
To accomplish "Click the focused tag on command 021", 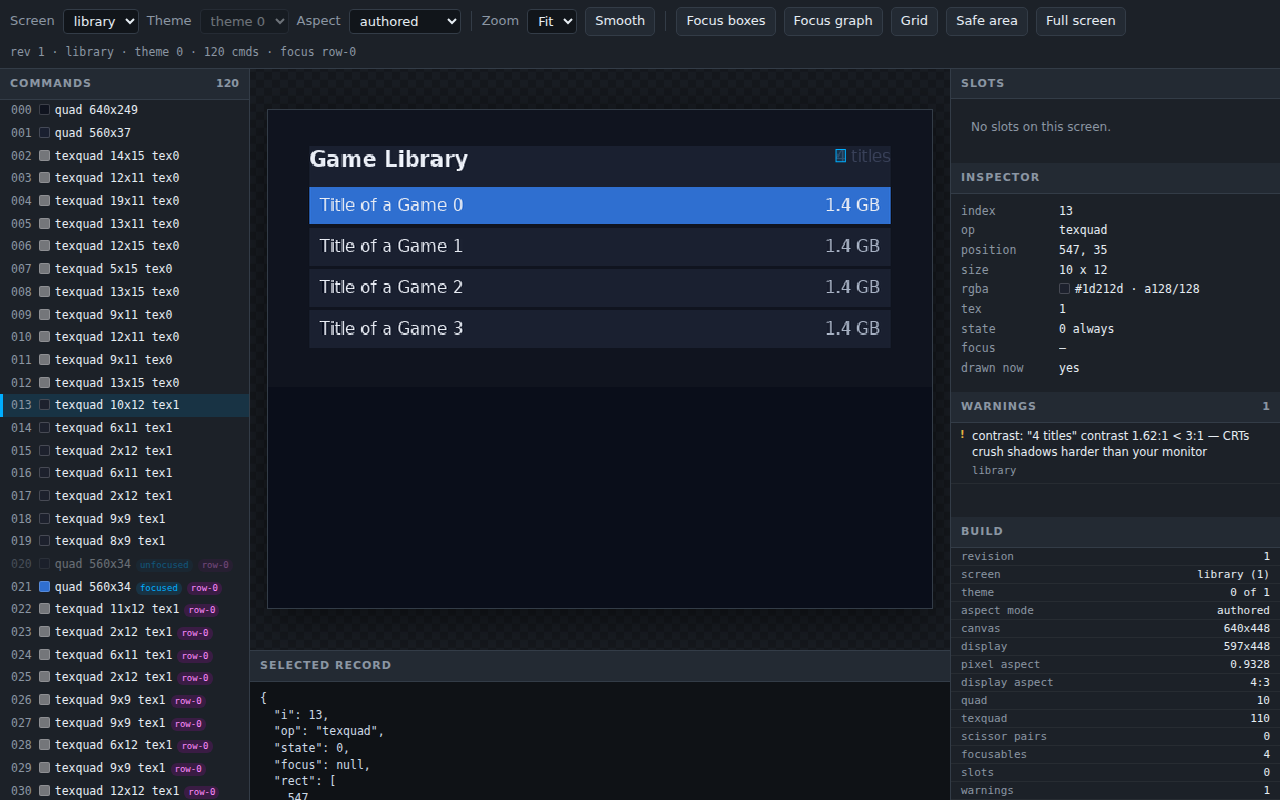I will click(159, 588).
